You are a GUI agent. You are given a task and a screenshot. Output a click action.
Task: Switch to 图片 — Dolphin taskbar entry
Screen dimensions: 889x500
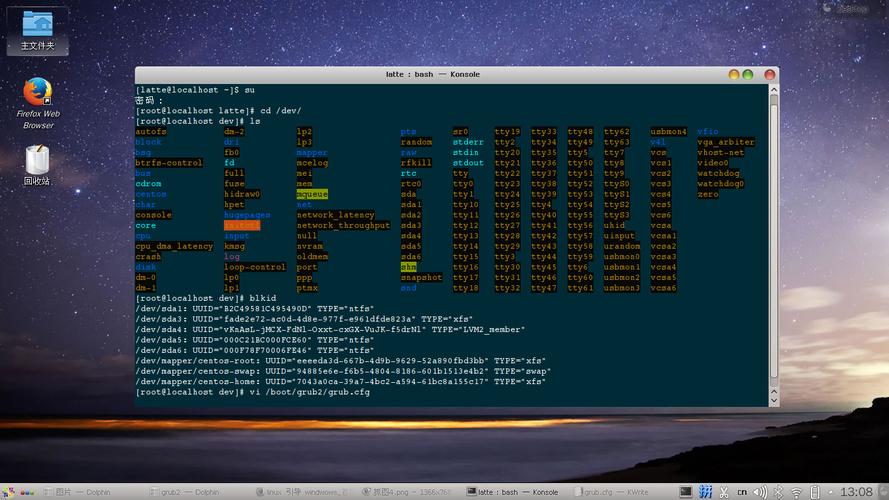(x=77, y=492)
